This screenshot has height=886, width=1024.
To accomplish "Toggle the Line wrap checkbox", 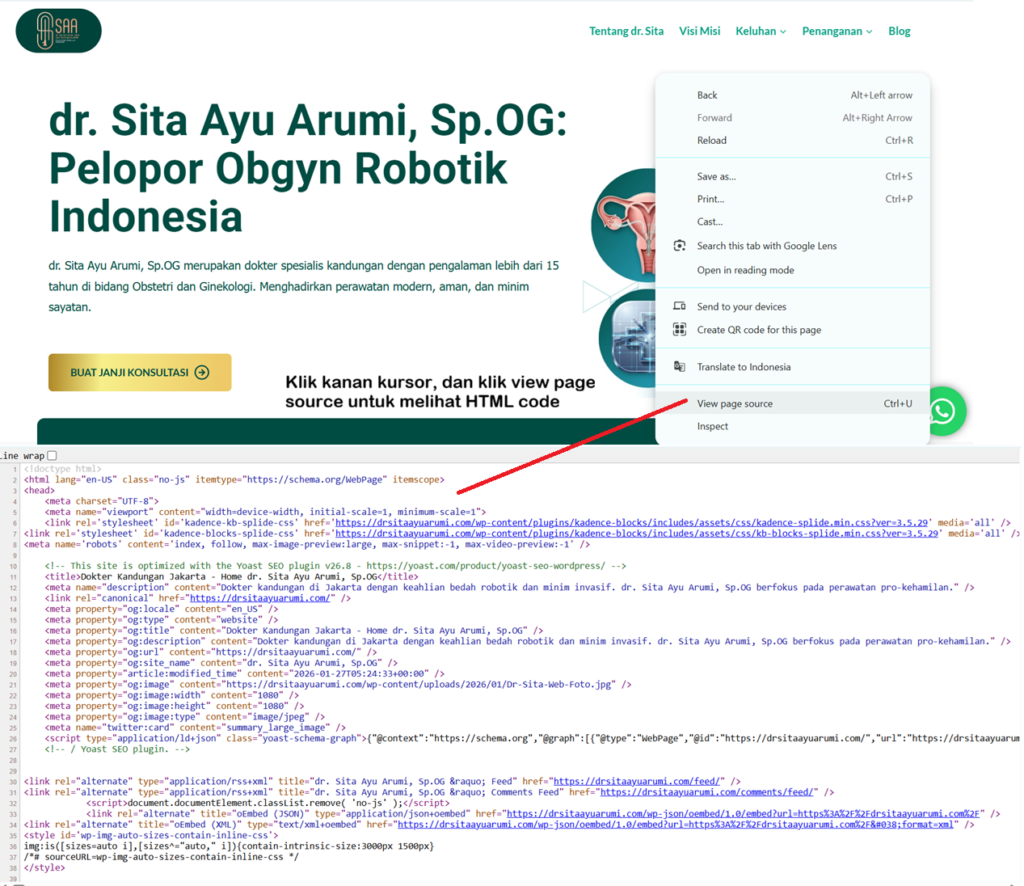I will pyautogui.click(x=52, y=455).
